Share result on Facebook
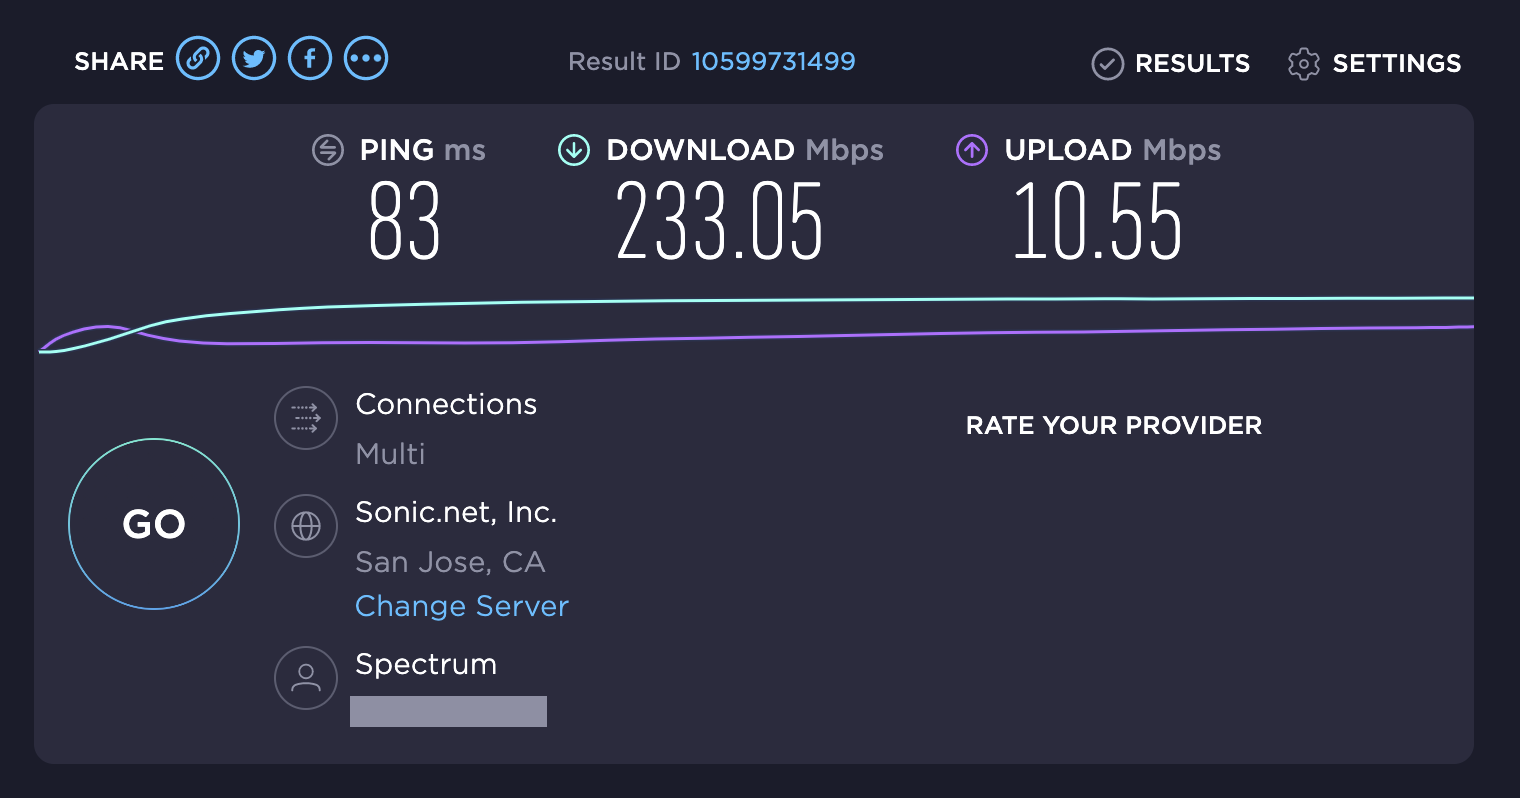 pos(310,59)
